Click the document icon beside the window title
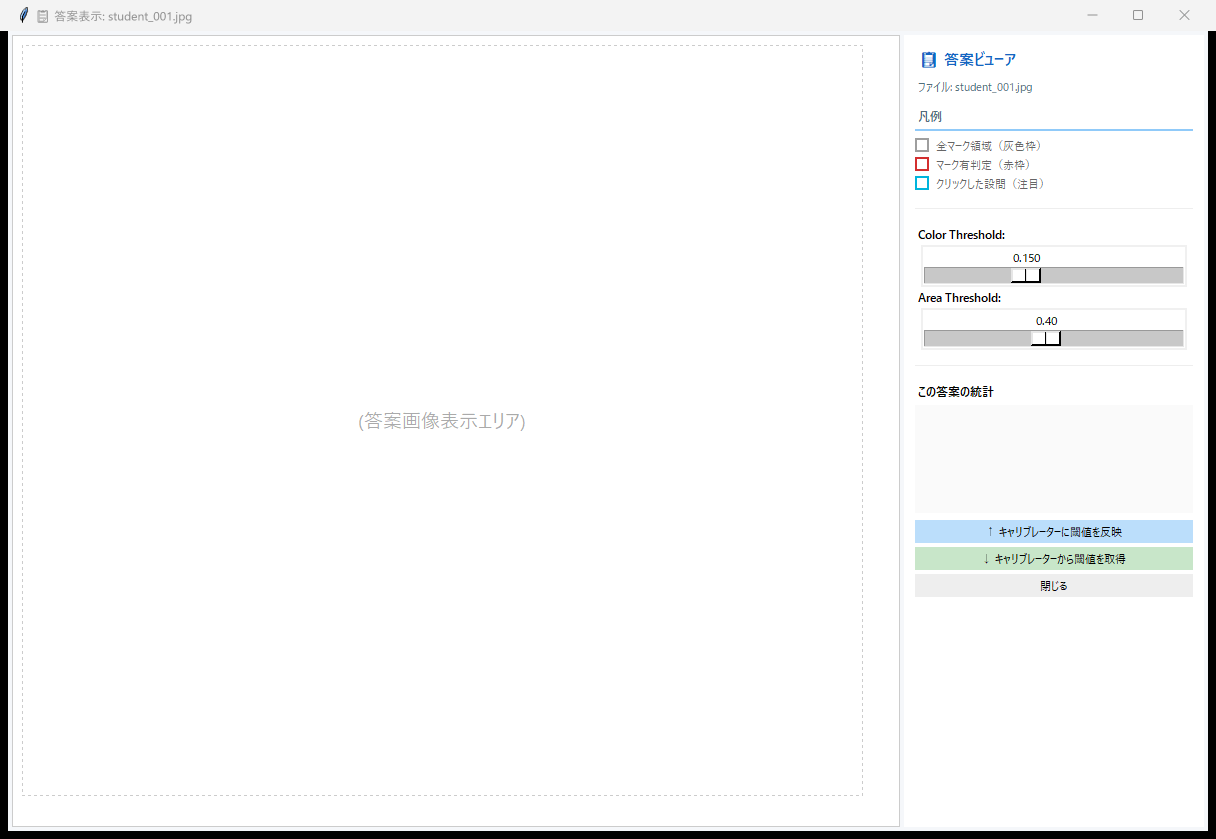Image resolution: width=1216 pixels, height=839 pixels. 41,15
